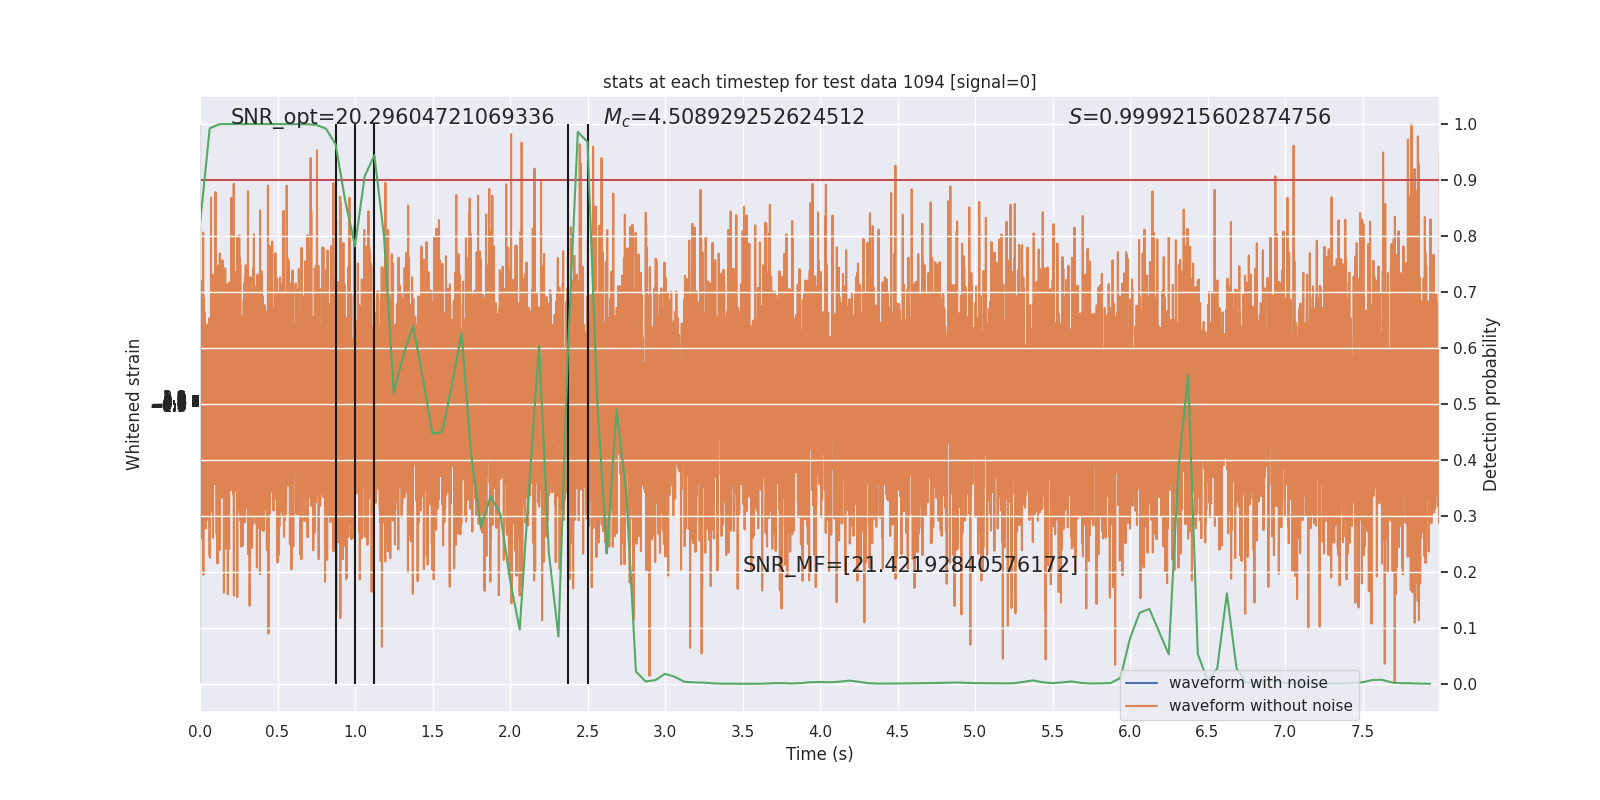Click detection probability tick label 1.0

[x=1465, y=125]
